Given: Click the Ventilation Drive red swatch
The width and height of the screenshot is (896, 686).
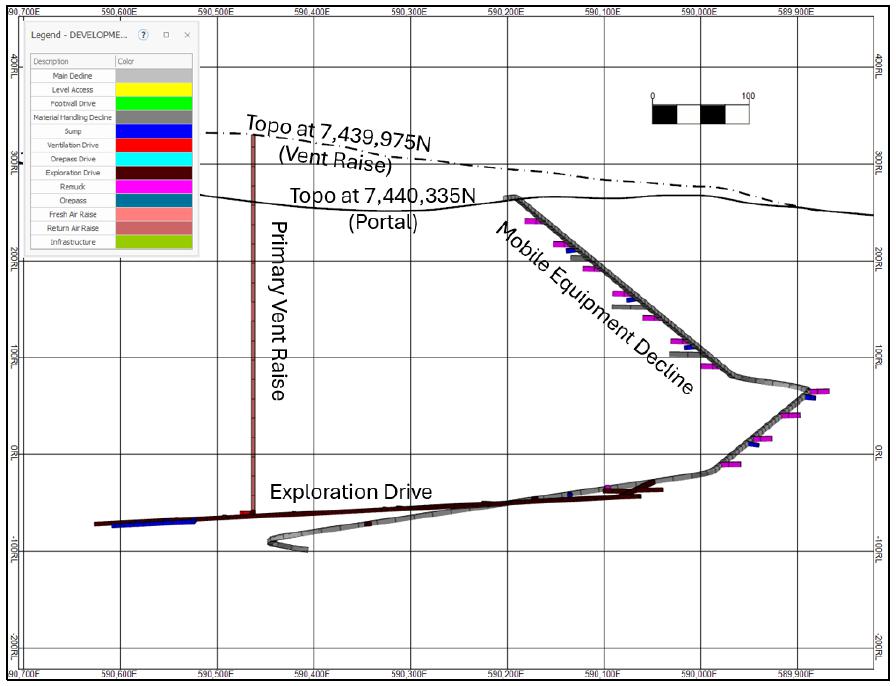Looking at the screenshot, I should (154, 145).
